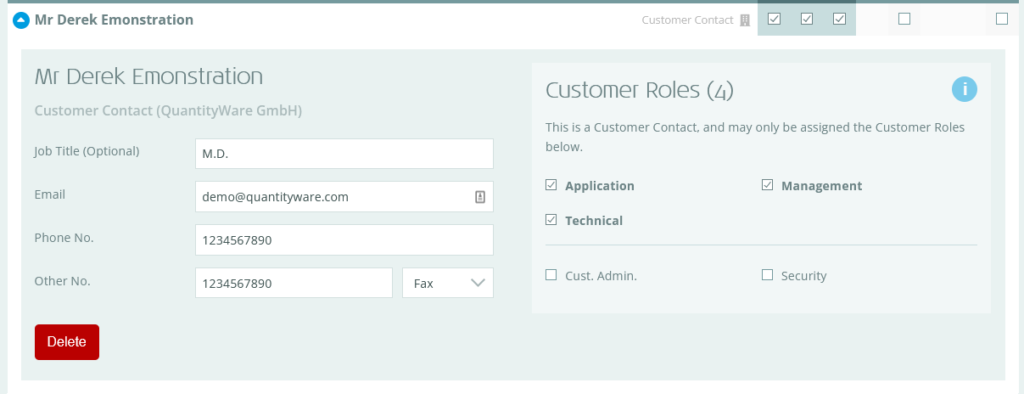Screen dimensions: 1024x394
Task: Click the Fax dropdown chevron arrow
Action: pos(478,283)
